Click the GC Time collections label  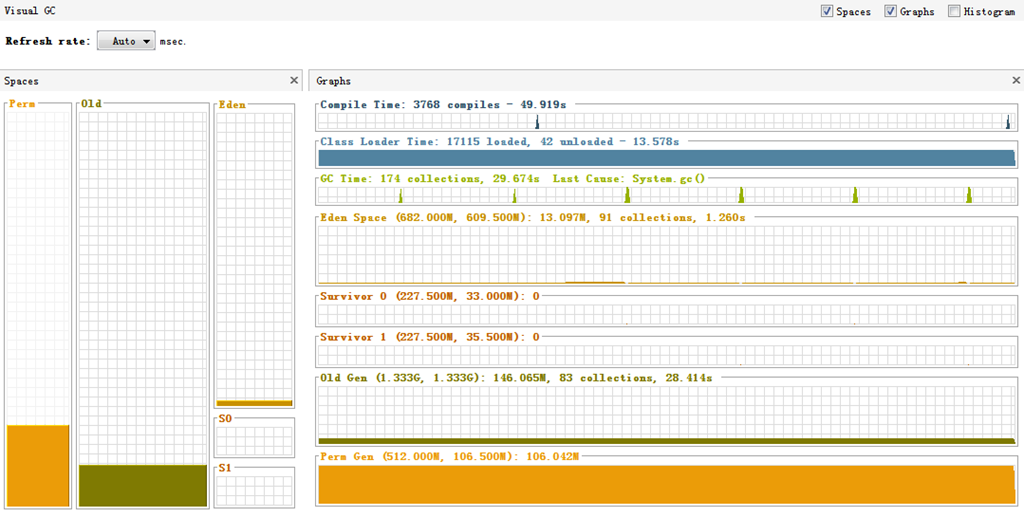pyautogui.click(x=513, y=178)
